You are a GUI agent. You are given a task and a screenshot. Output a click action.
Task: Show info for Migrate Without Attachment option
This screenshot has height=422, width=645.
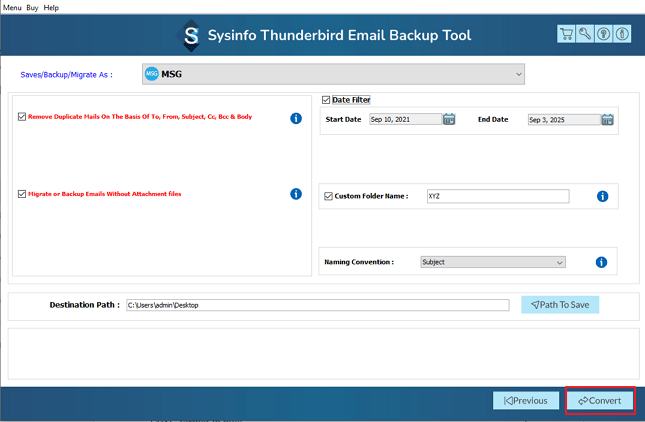click(296, 194)
